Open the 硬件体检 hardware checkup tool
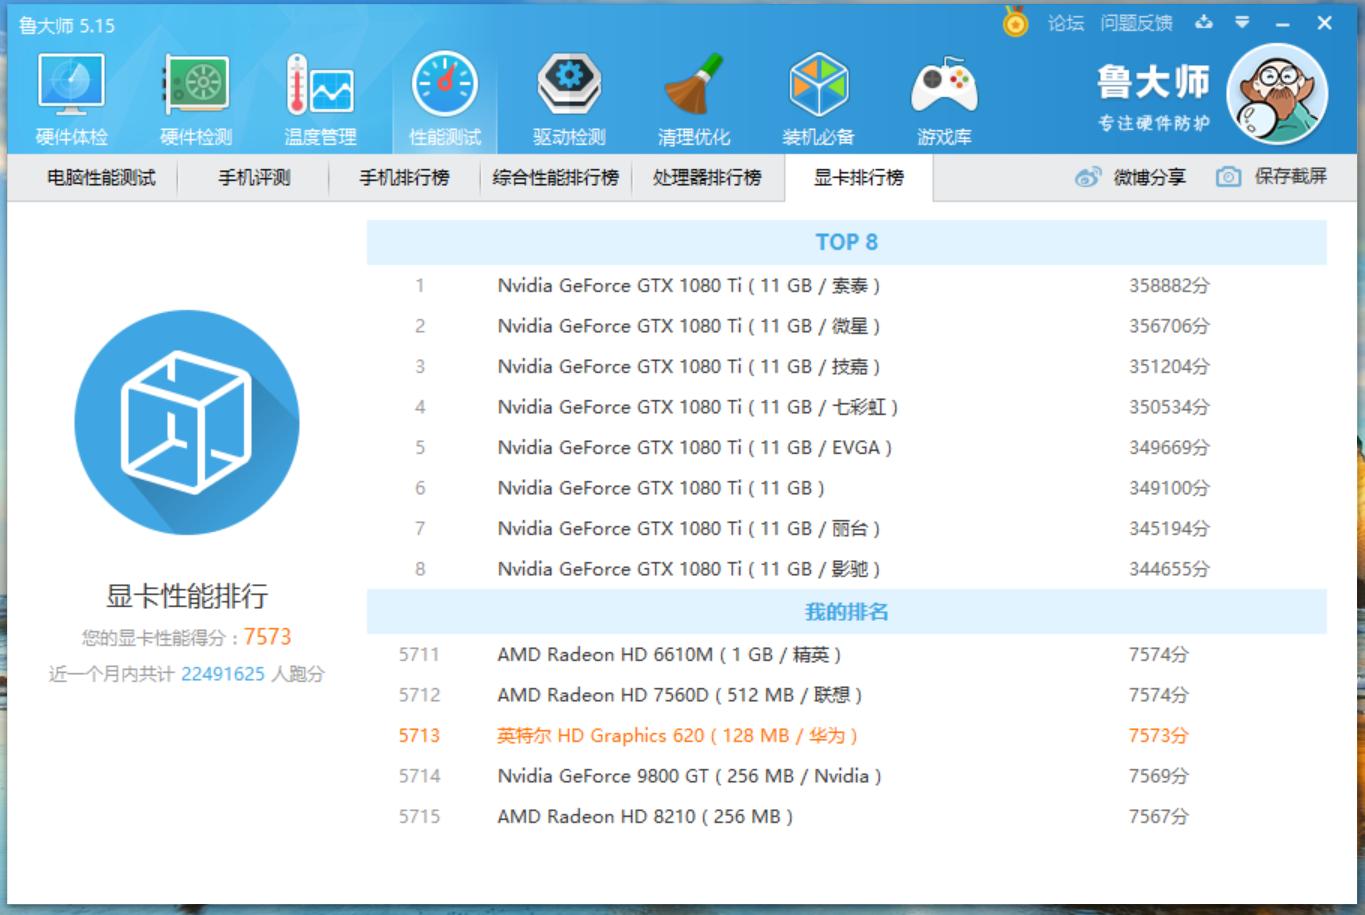The height and width of the screenshot is (915, 1365). (x=68, y=96)
